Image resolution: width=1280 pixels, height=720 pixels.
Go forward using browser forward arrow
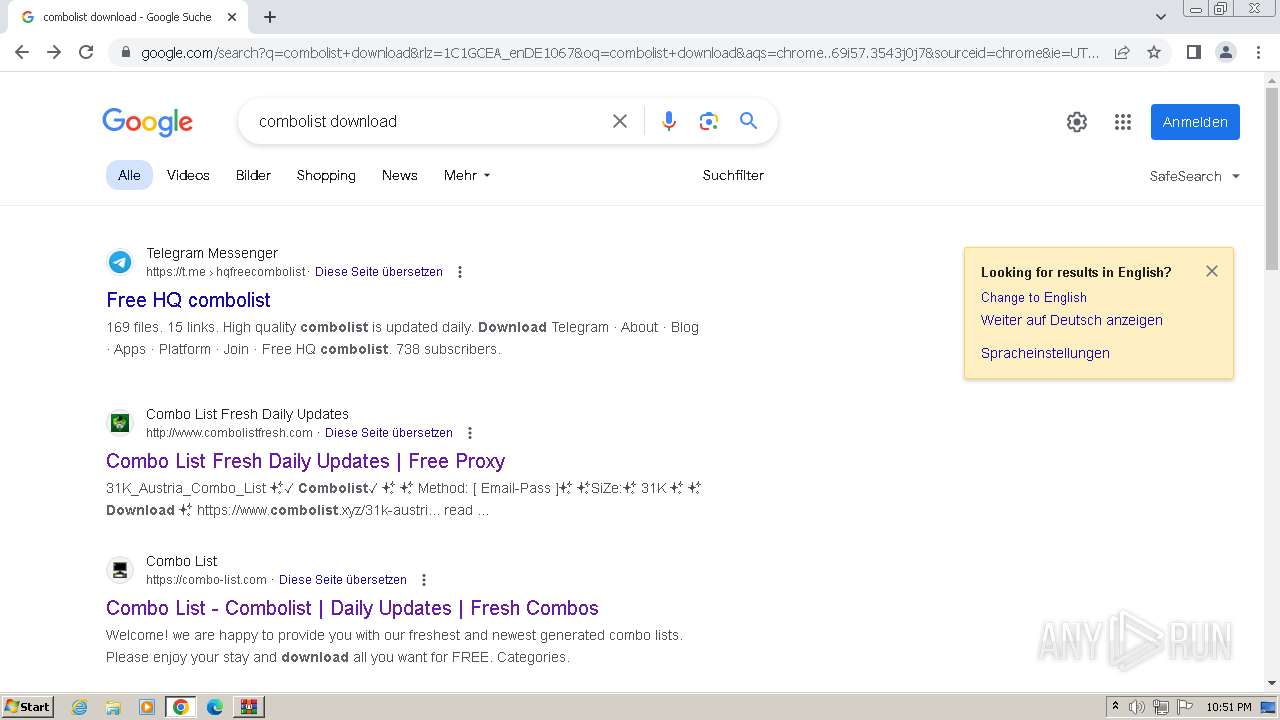click(54, 52)
